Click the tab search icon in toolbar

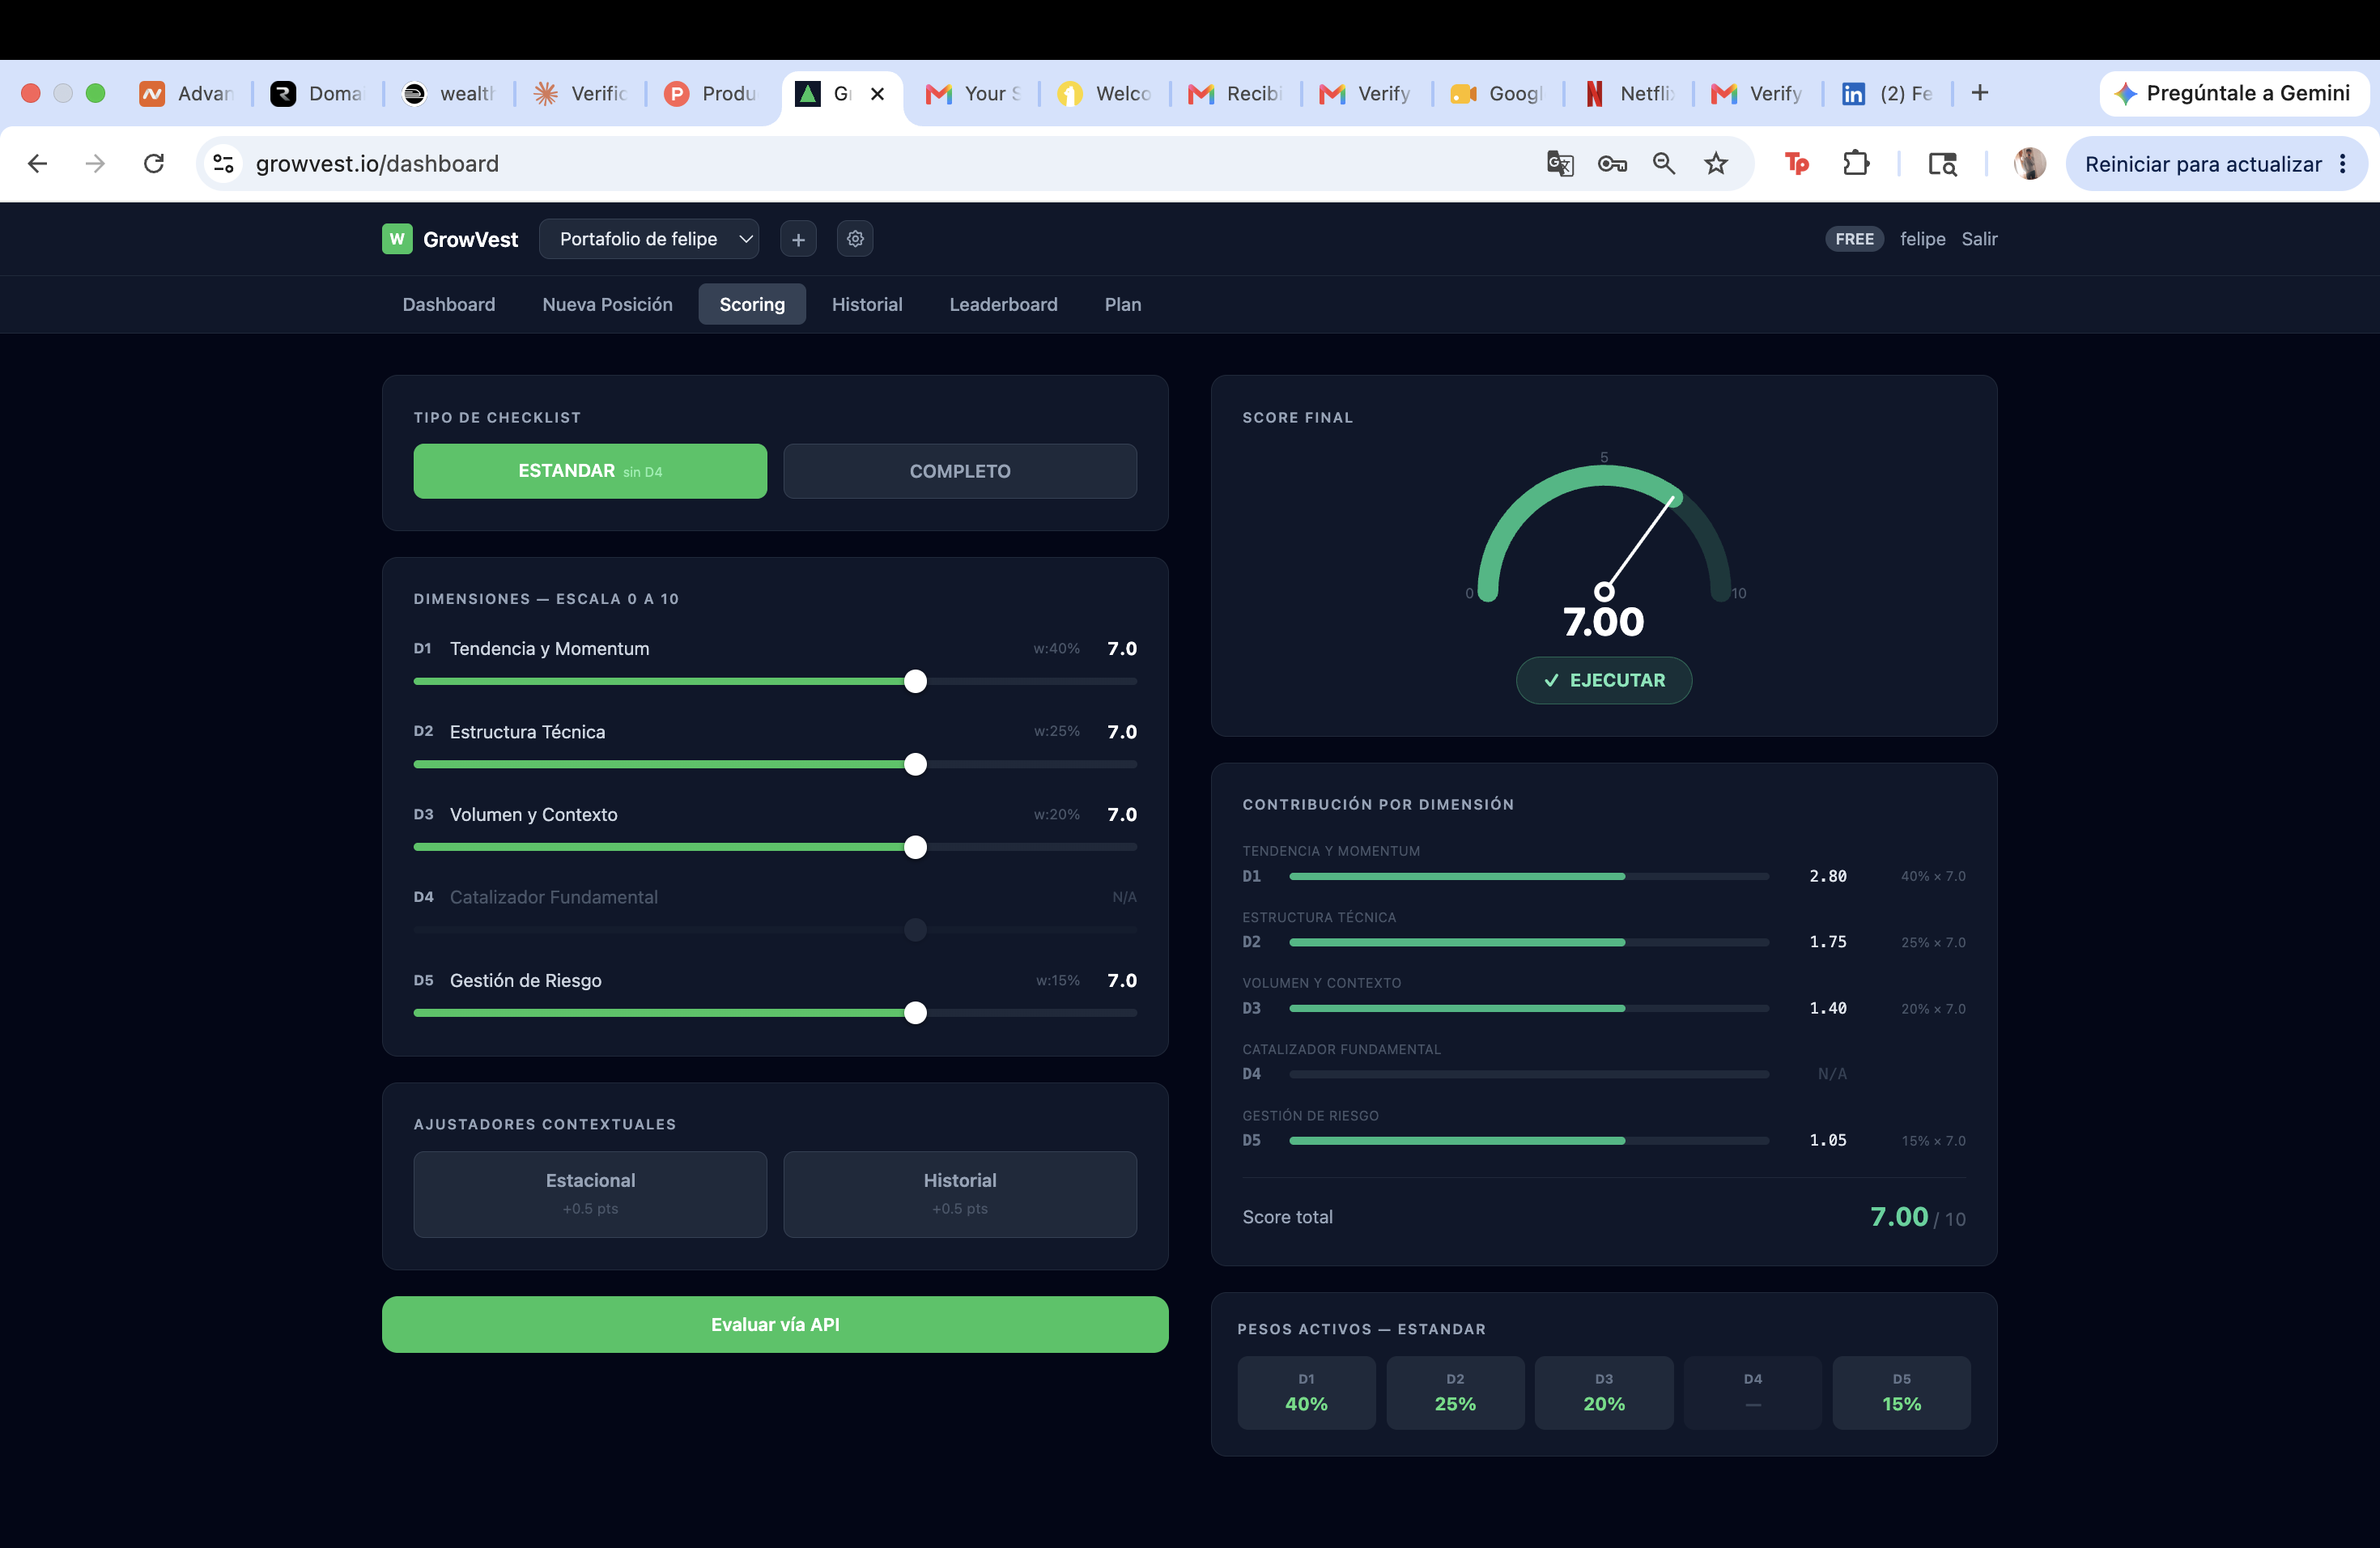tap(1942, 163)
